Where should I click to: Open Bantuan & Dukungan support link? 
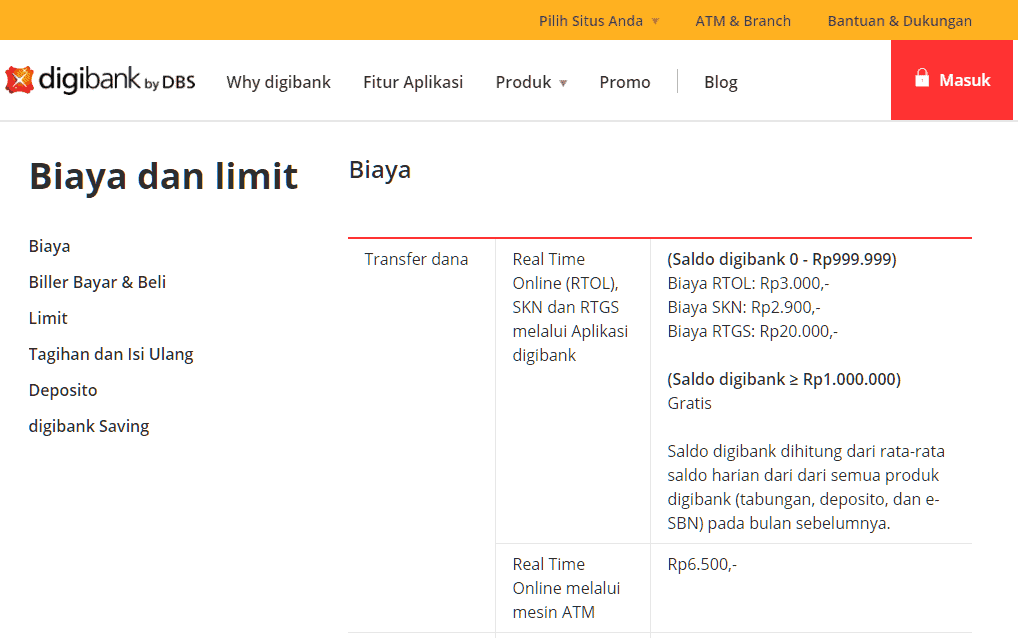[x=898, y=19]
